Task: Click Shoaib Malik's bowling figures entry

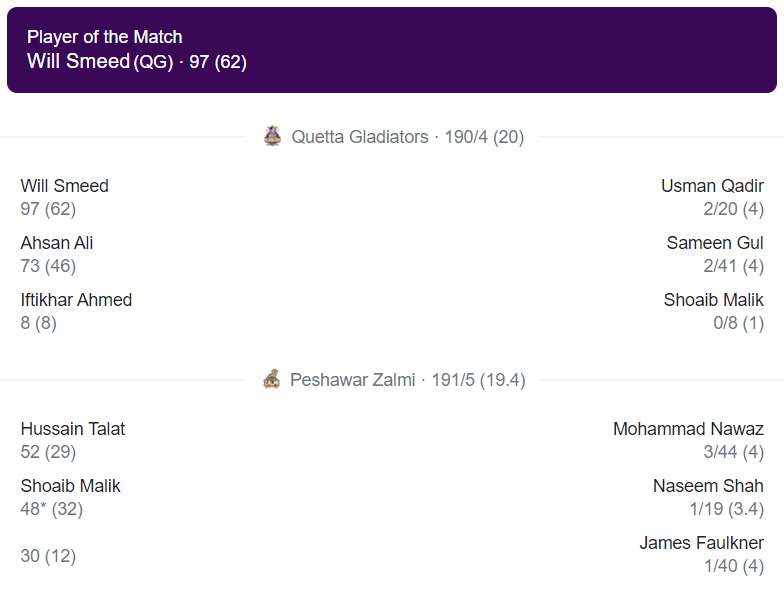Action: point(714,311)
